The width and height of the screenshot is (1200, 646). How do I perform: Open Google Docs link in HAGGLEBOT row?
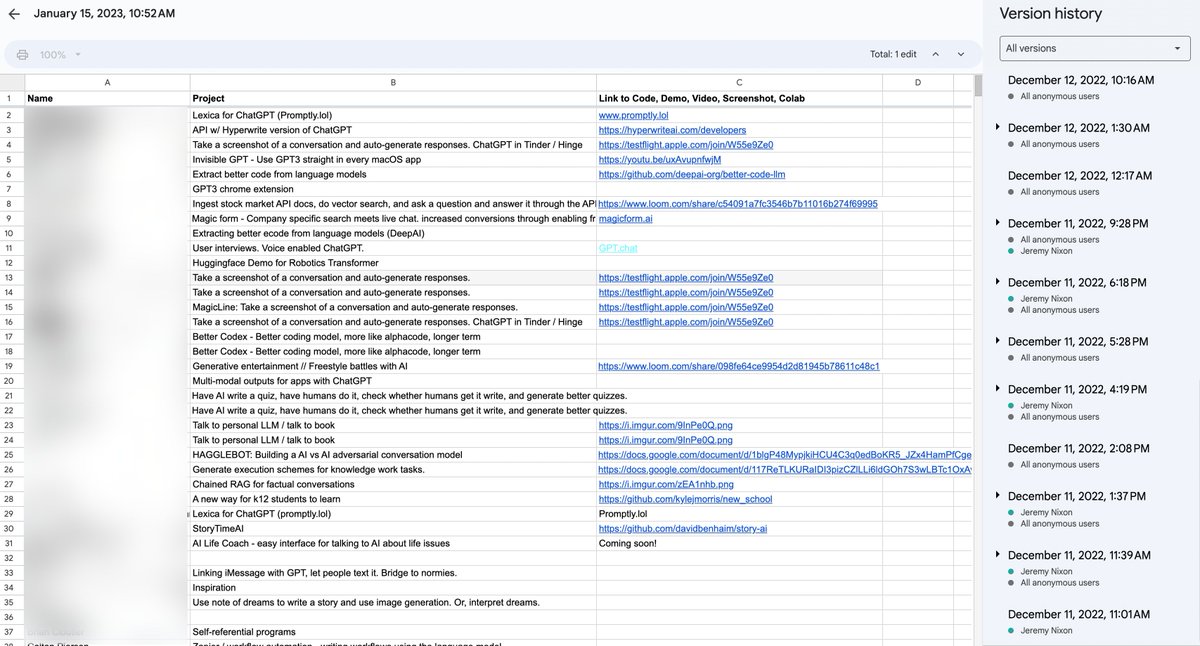click(x=785, y=455)
